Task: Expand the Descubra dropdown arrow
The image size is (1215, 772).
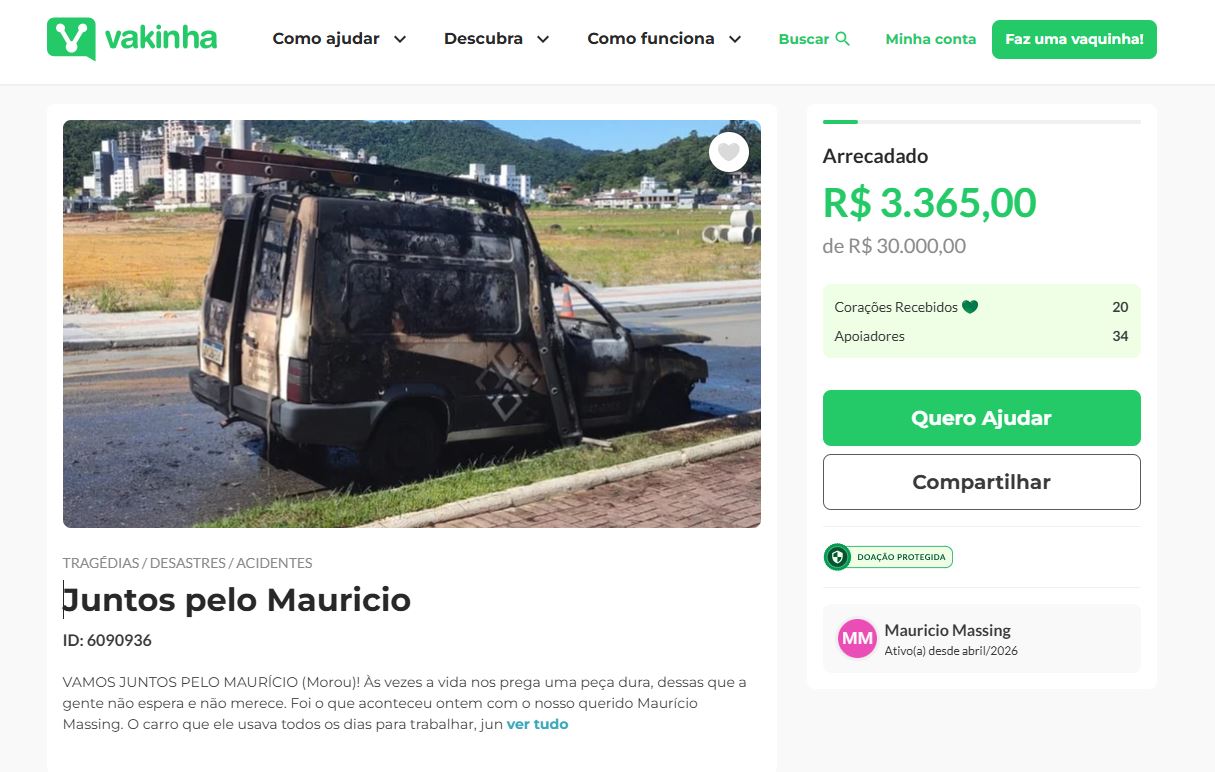Action: [543, 39]
